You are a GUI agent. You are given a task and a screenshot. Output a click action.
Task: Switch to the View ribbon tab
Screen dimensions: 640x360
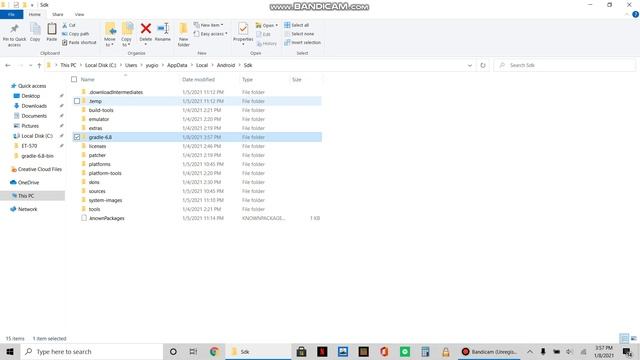coord(79,14)
